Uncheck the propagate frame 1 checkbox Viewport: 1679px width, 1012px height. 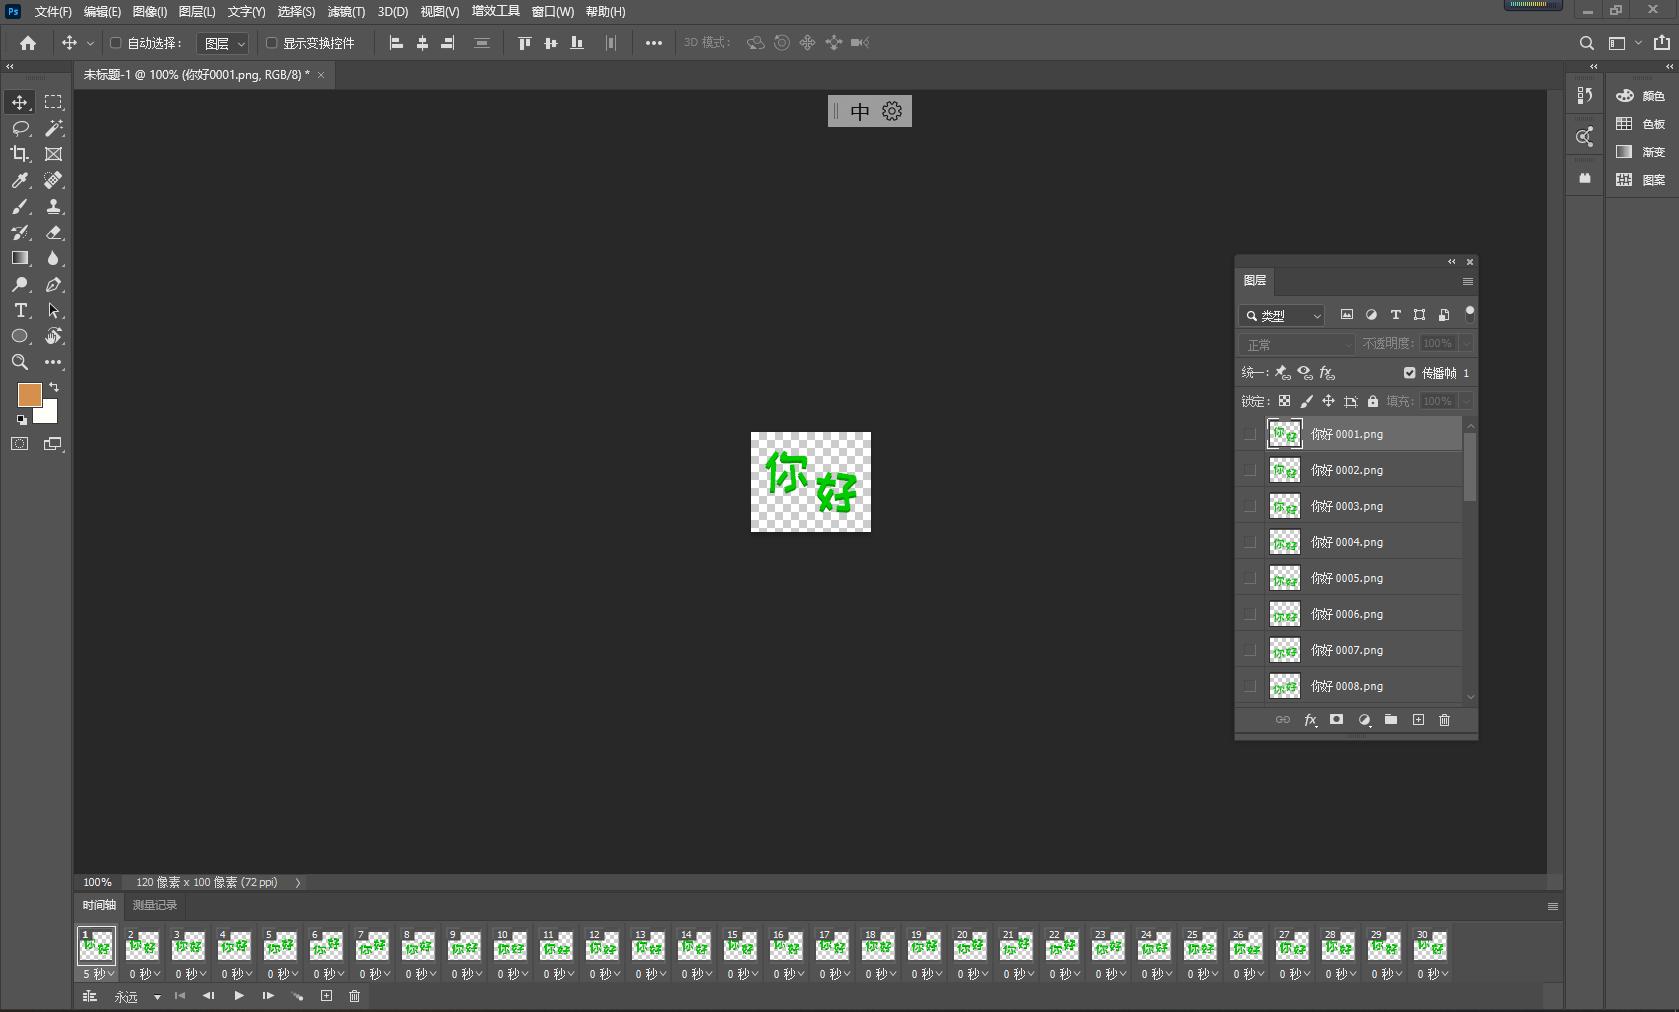(1409, 373)
